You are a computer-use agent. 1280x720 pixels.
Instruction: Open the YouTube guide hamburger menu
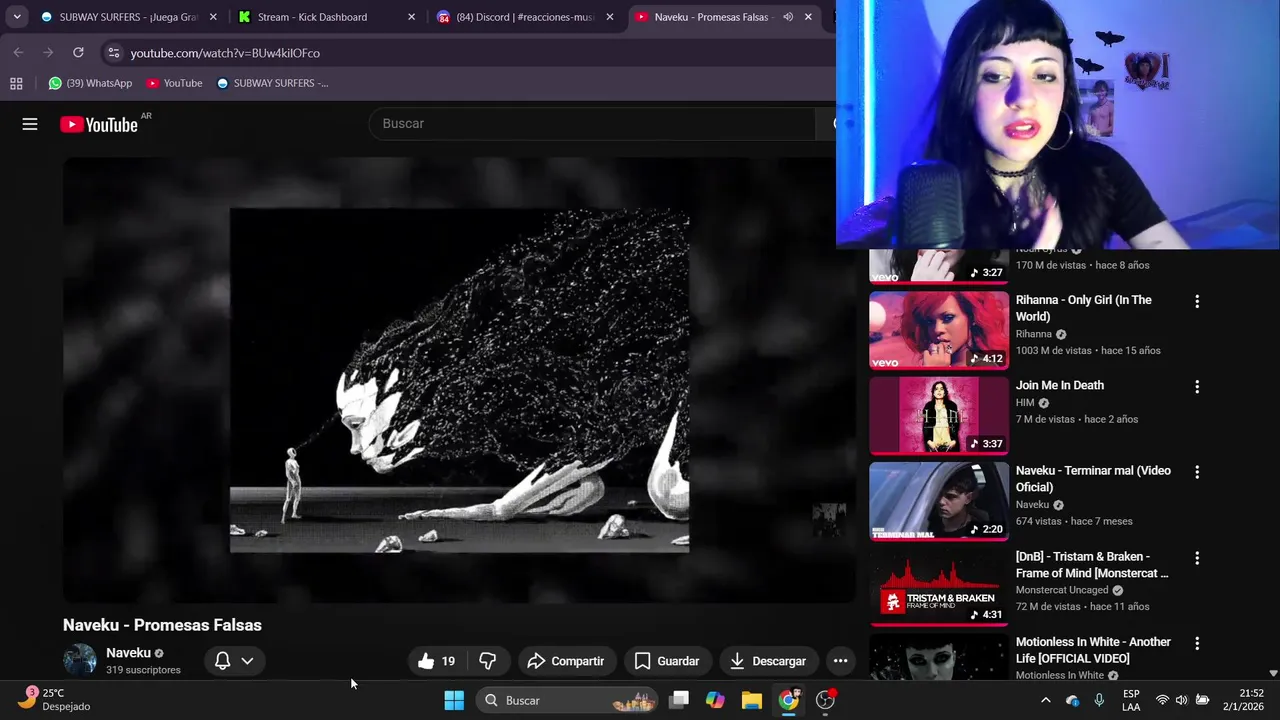(30, 124)
